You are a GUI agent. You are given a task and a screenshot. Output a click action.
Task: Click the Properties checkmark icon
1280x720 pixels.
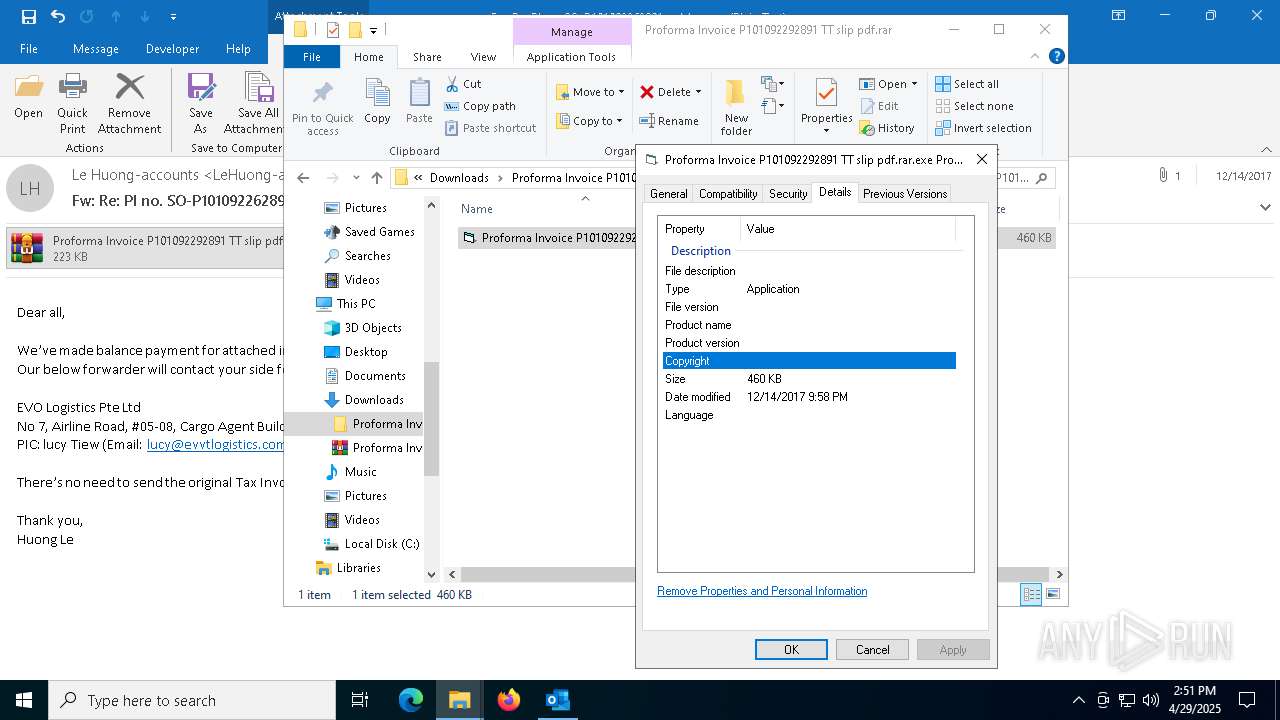pyautogui.click(x=826, y=93)
